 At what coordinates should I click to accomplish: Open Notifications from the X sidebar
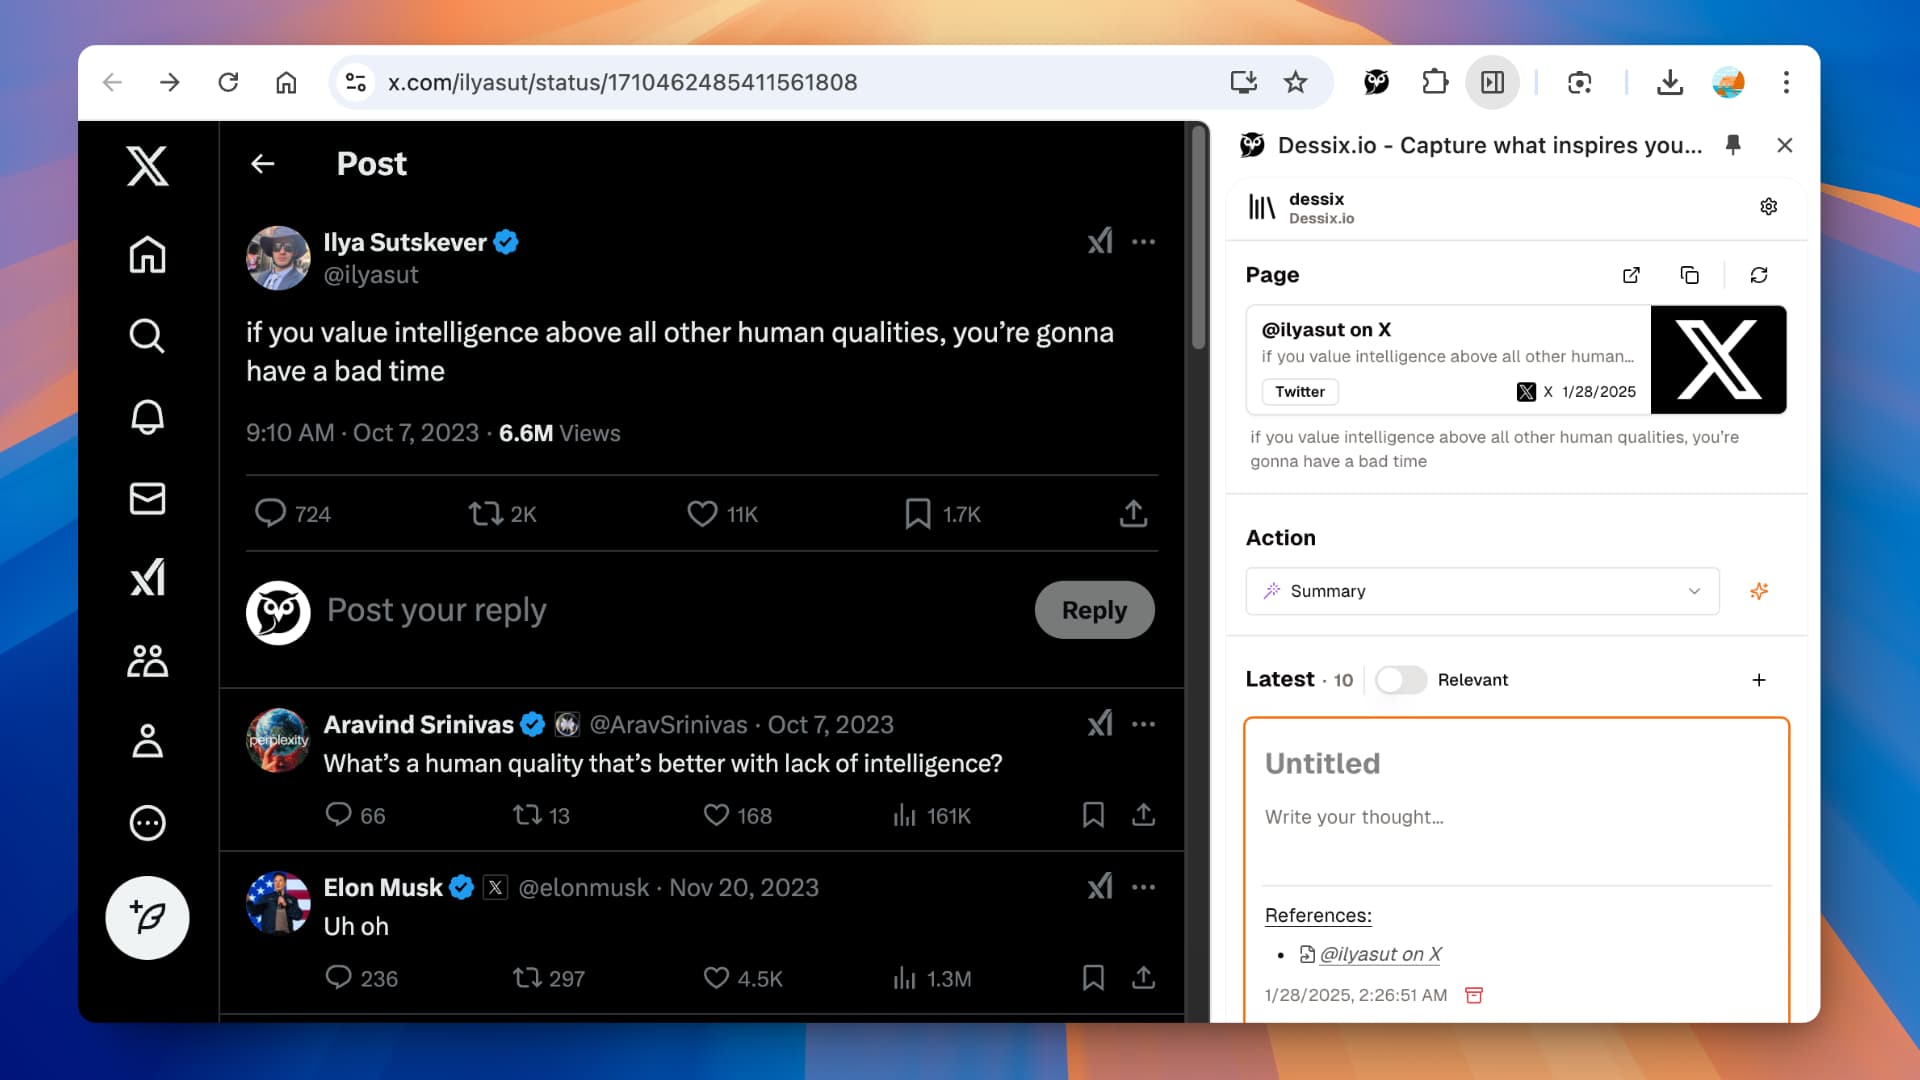pyautogui.click(x=147, y=418)
